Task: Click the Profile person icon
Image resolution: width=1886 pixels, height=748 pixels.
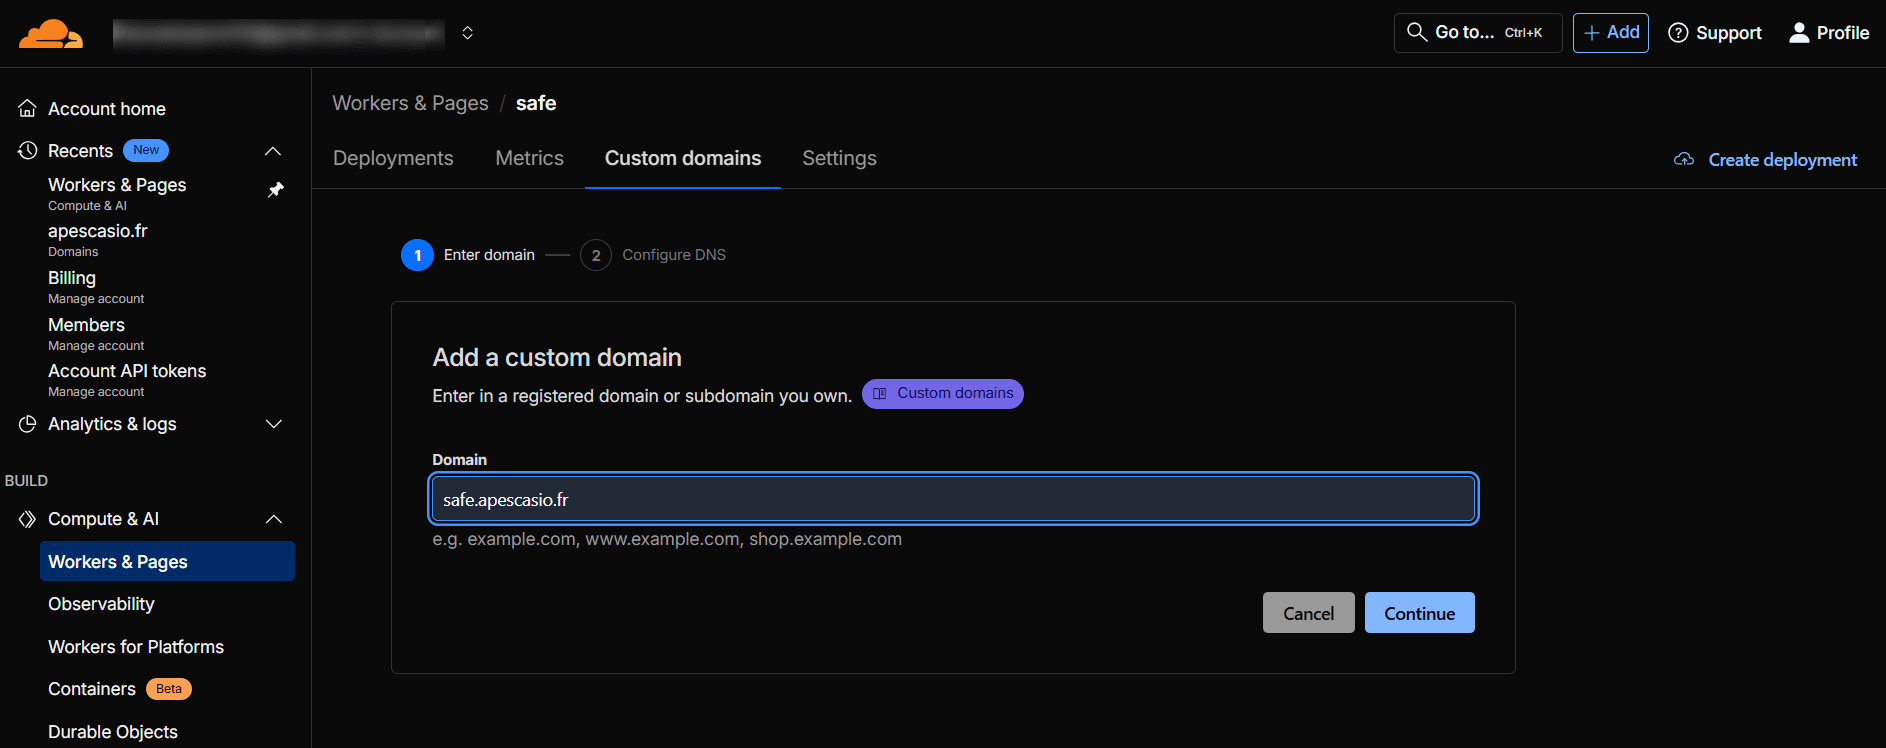Action: (1799, 33)
